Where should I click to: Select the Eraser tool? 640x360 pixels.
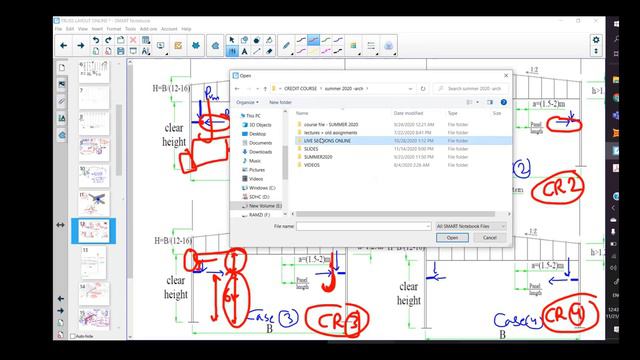point(269,51)
